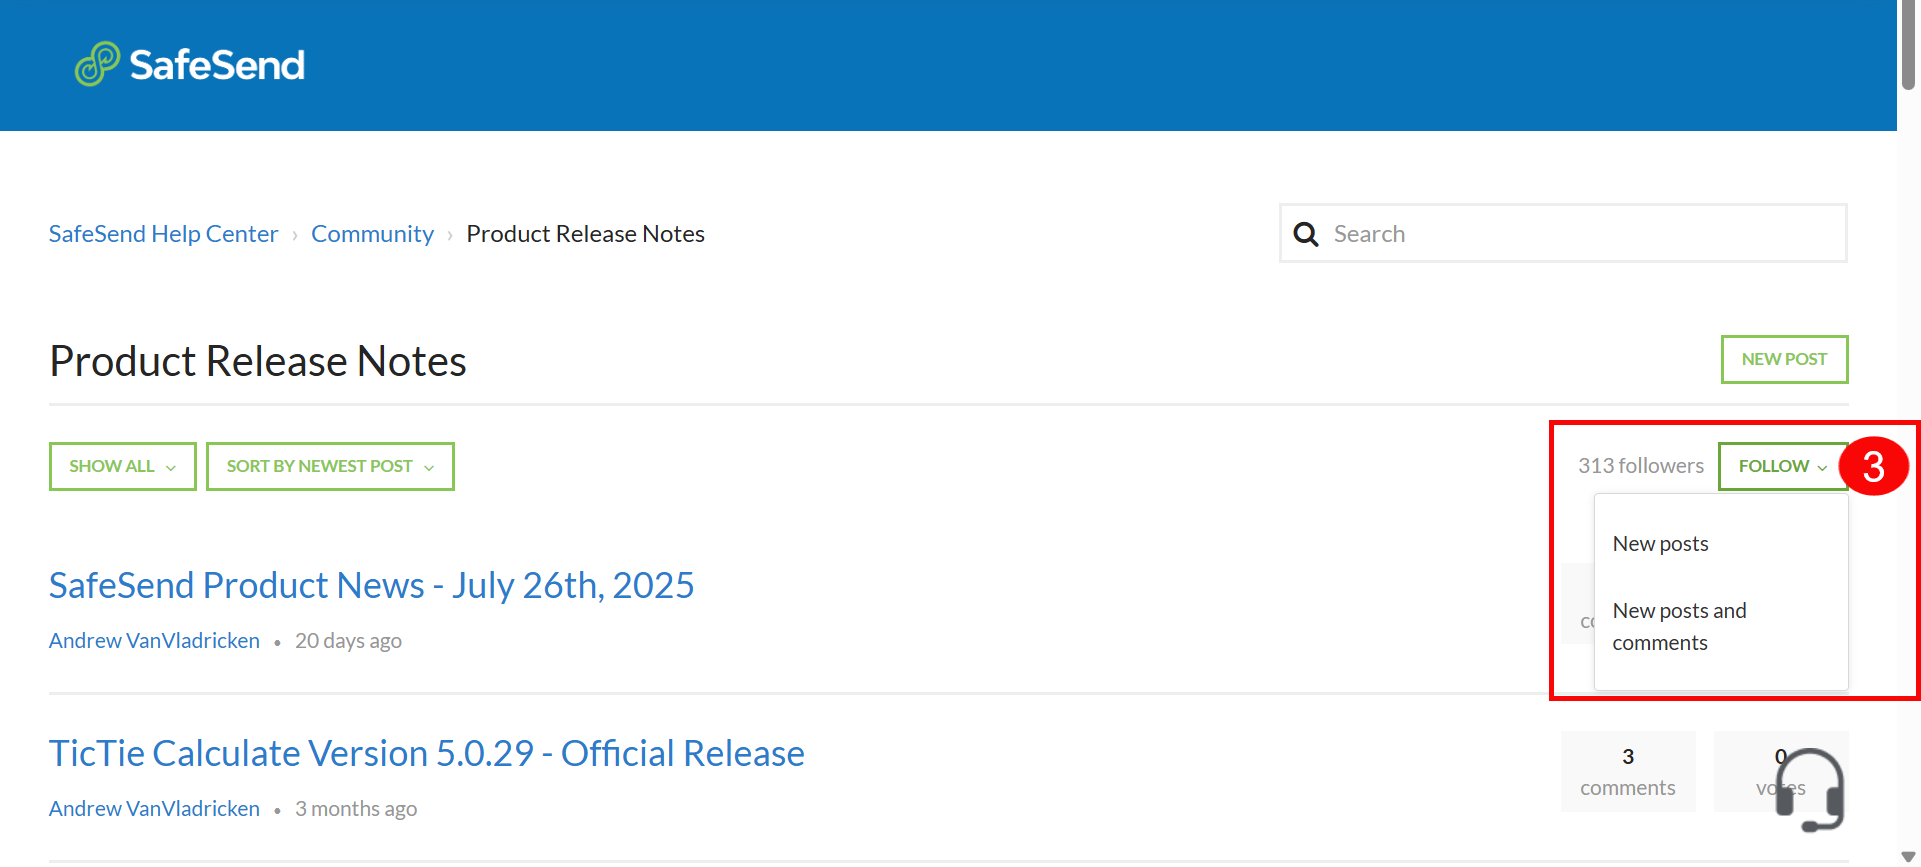Click the 20 days ago timestamp

(348, 641)
